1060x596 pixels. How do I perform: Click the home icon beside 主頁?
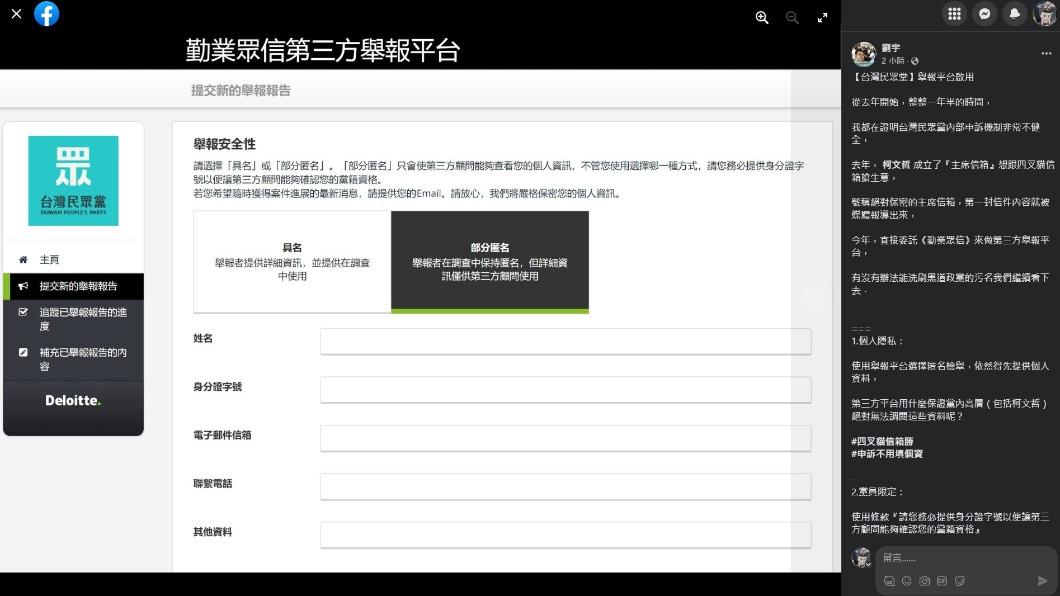23,259
